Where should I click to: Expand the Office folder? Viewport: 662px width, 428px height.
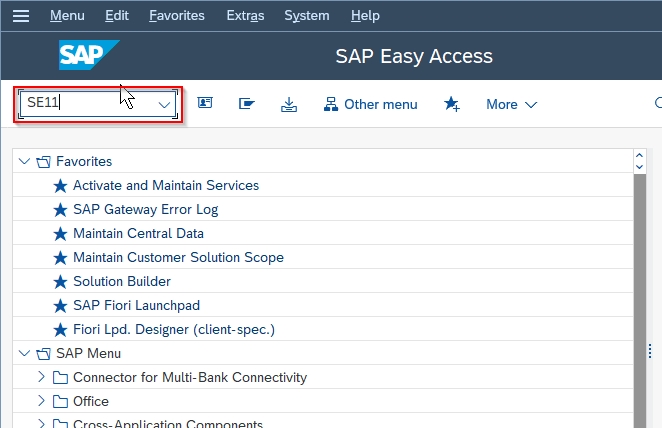click(x=41, y=401)
